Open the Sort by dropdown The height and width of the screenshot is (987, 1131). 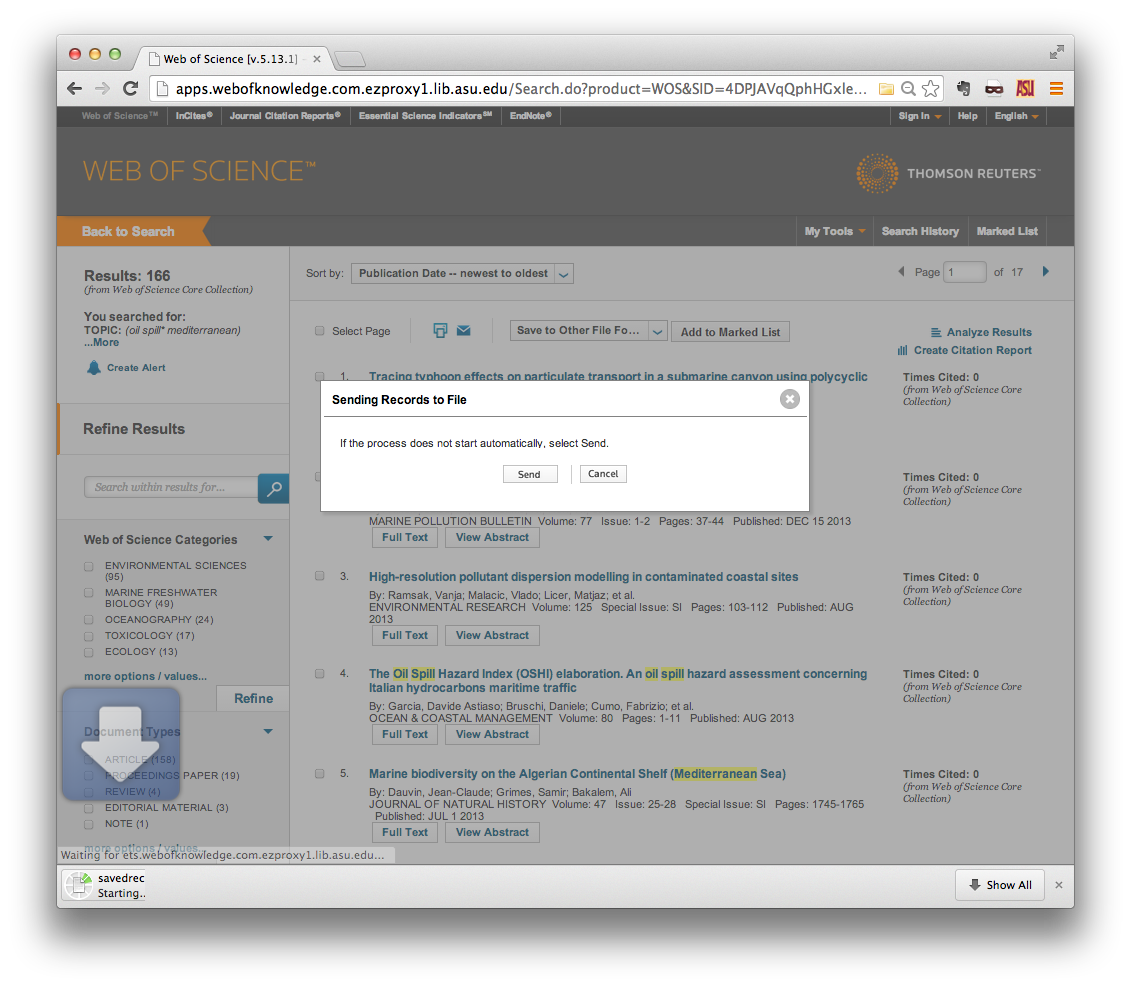tap(462, 273)
